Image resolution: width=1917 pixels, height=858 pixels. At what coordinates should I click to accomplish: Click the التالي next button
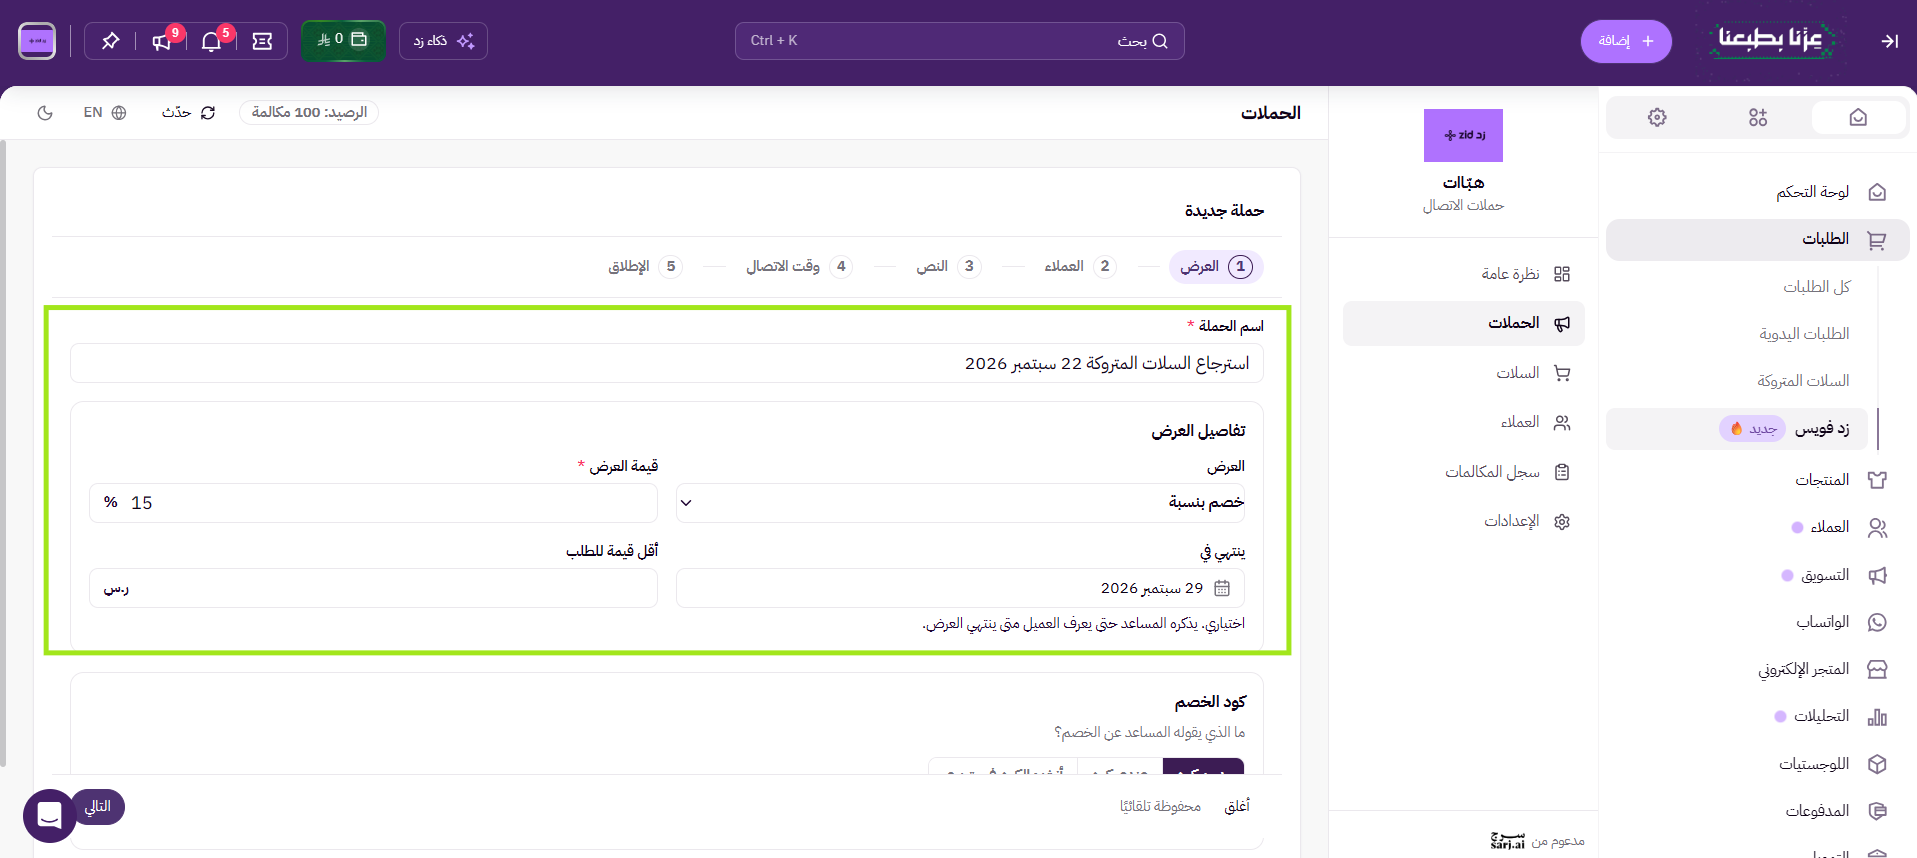97,807
